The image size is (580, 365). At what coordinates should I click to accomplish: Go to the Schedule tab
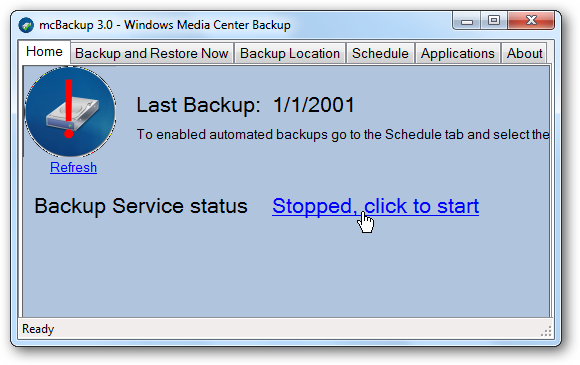pos(380,54)
